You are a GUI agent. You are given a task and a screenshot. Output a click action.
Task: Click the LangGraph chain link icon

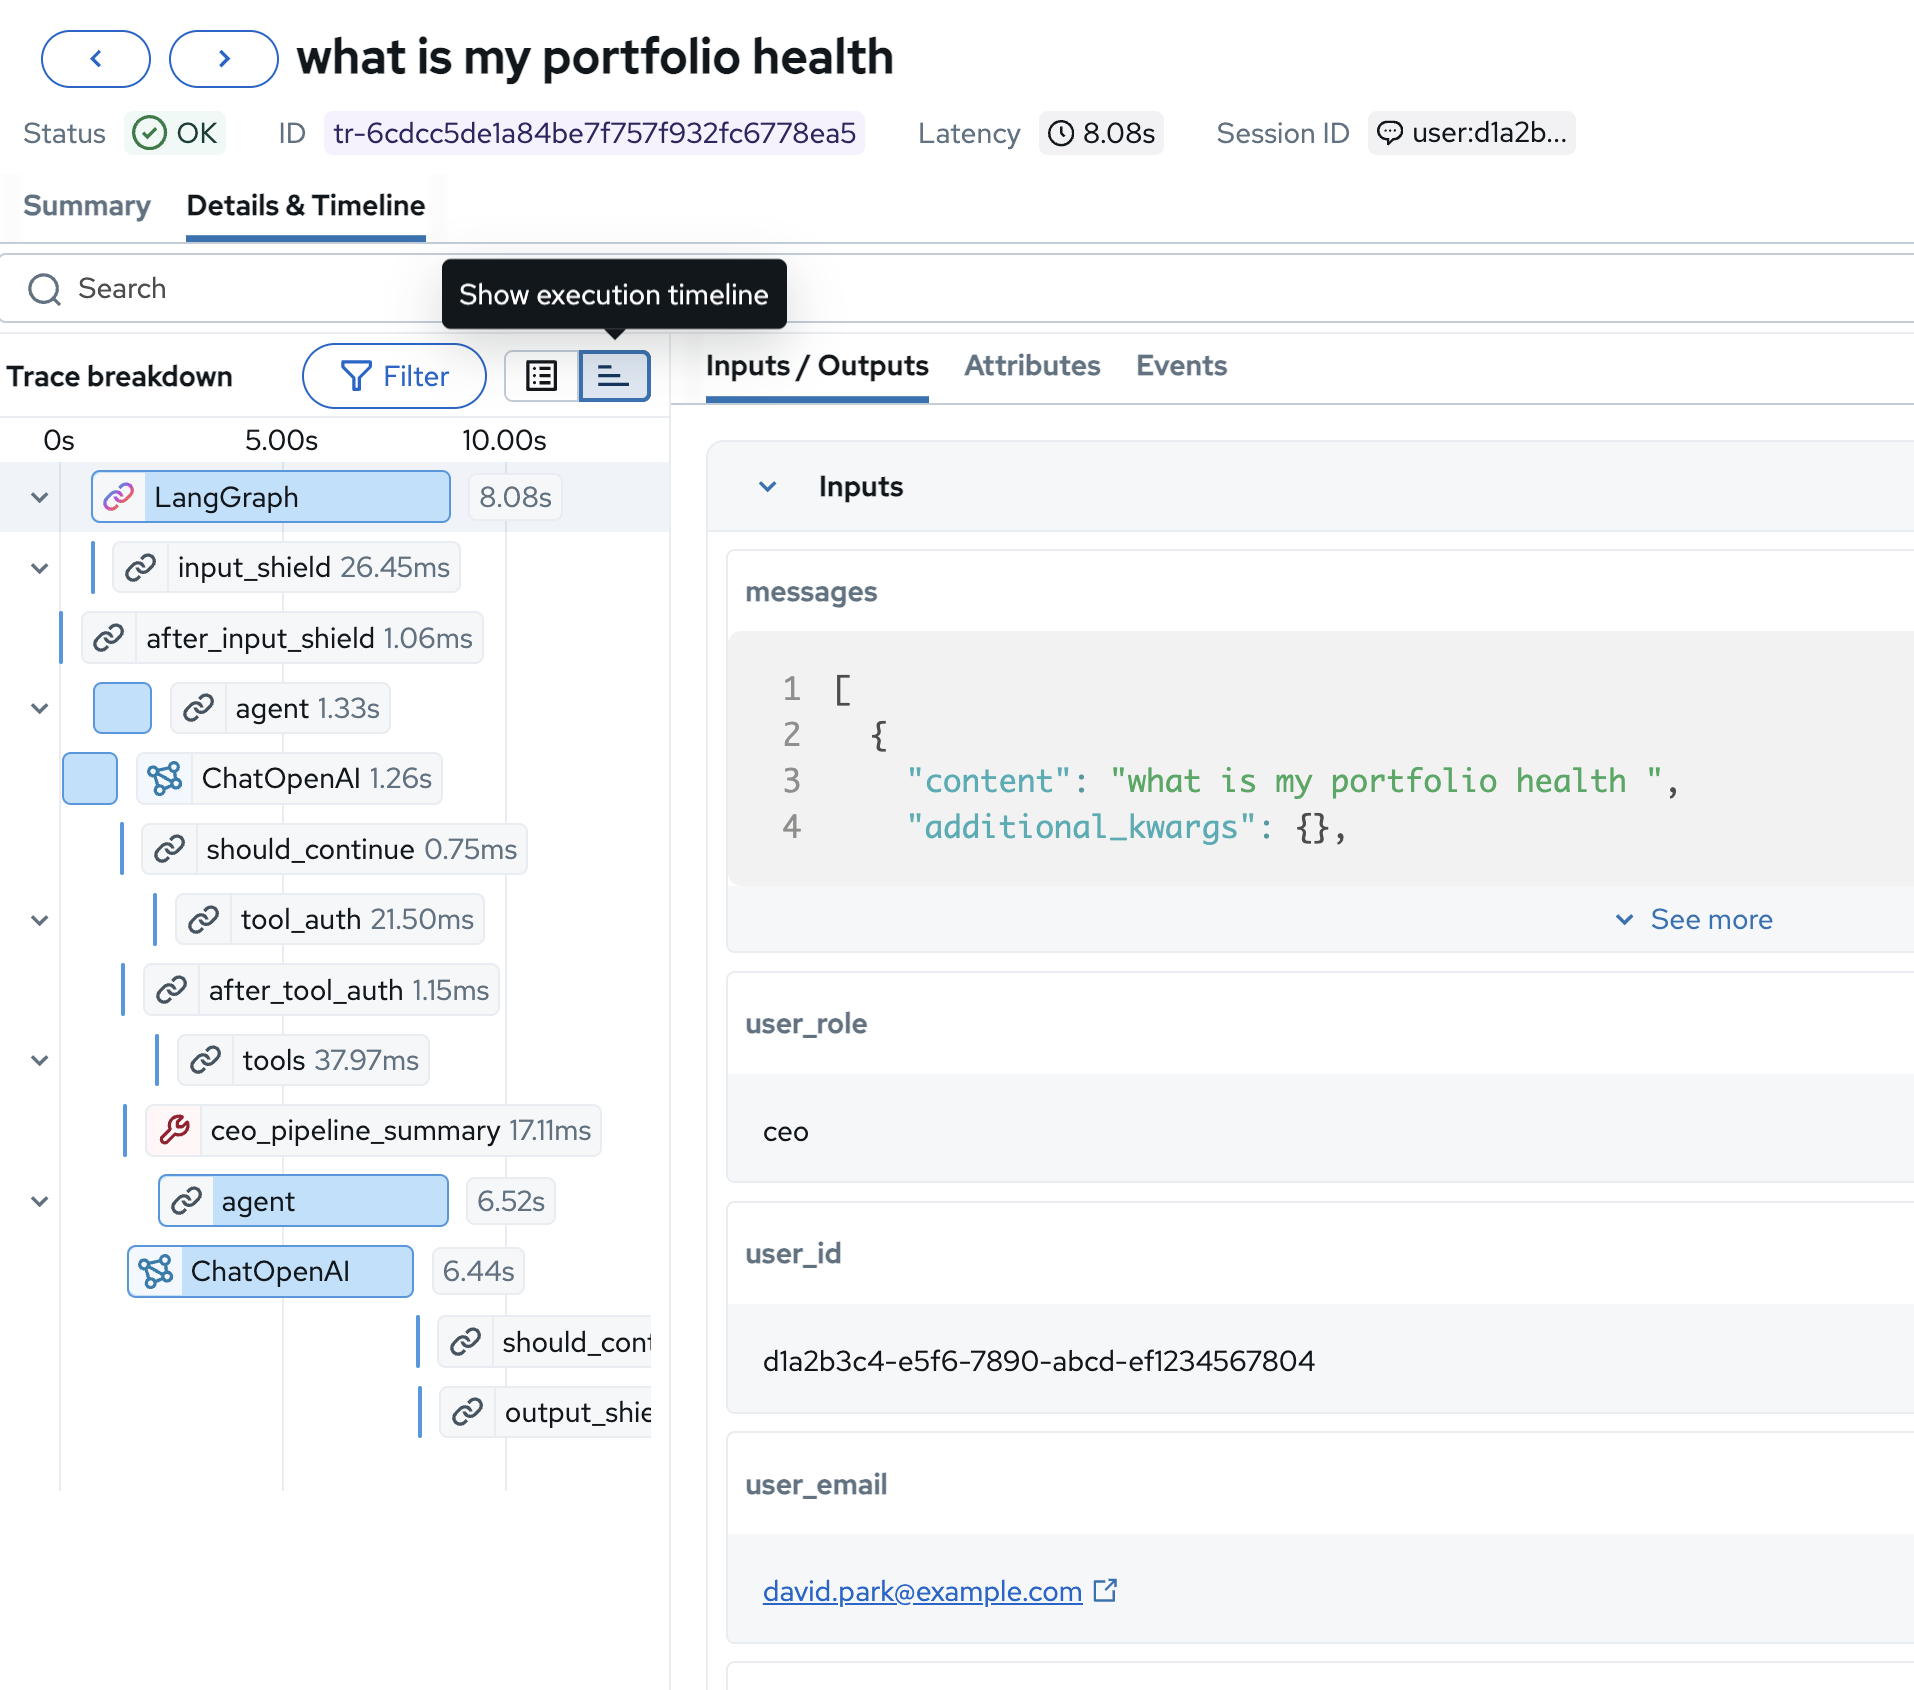[x=119, y=497]
